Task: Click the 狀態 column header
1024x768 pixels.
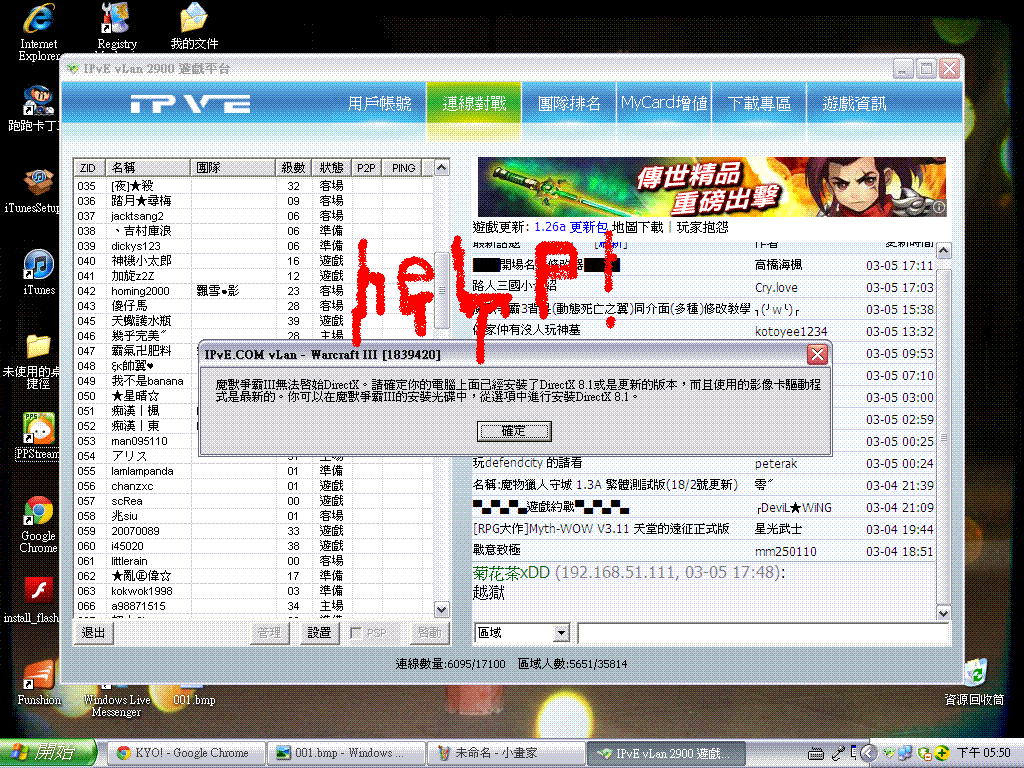Action: (x=331, y=168)
